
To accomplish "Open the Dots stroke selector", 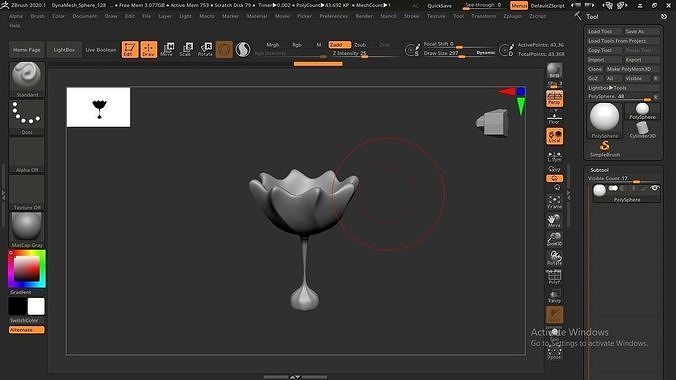I will pyautogui.click(x=27, y=117).
